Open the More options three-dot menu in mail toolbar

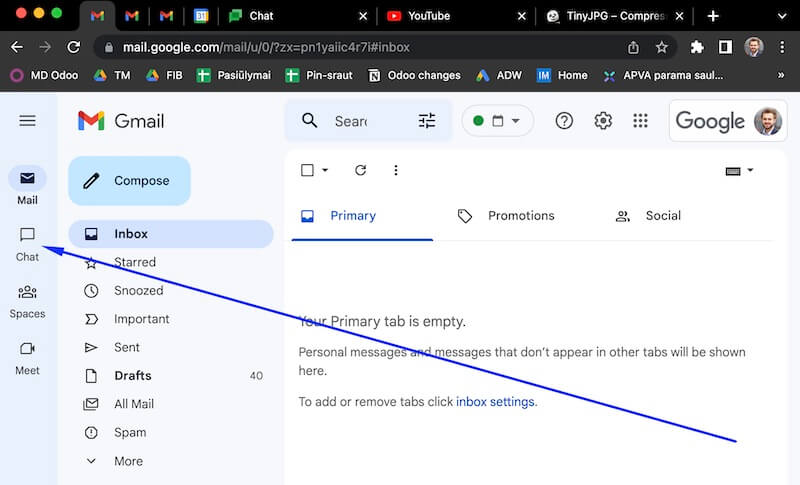(x=396, y=170)
